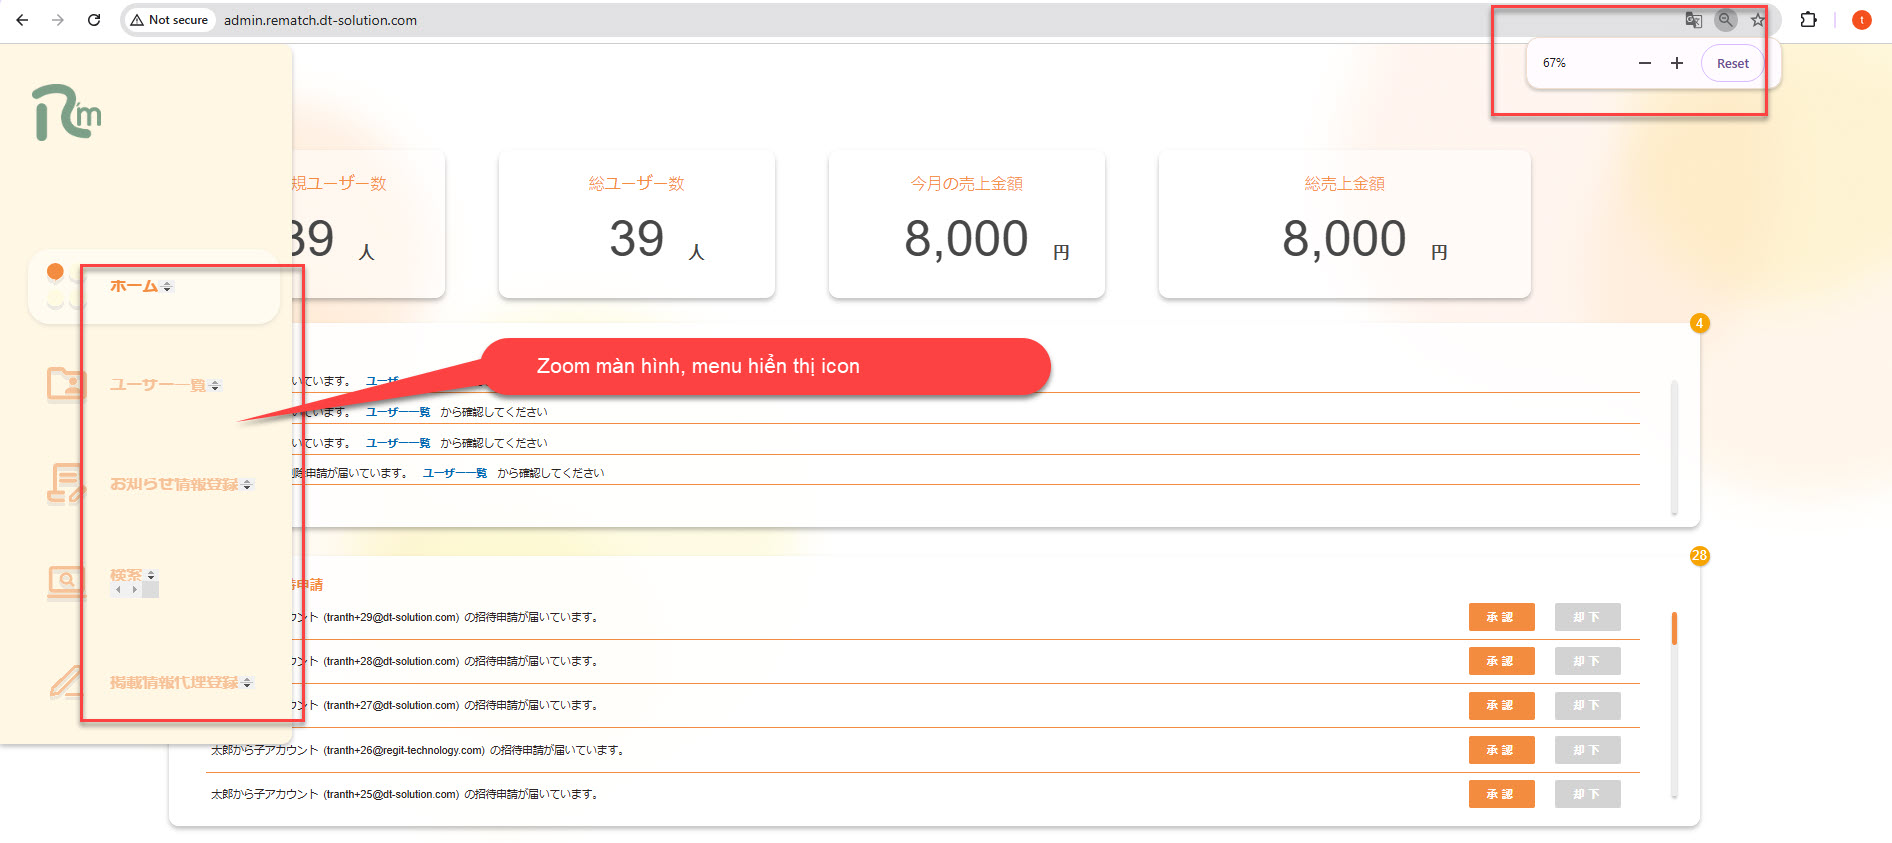Image resolution: width=1892 pixels, height=843 pixels.
Task: Approve the tranth+29 invitation request
Action: [x=1500, y=617]
